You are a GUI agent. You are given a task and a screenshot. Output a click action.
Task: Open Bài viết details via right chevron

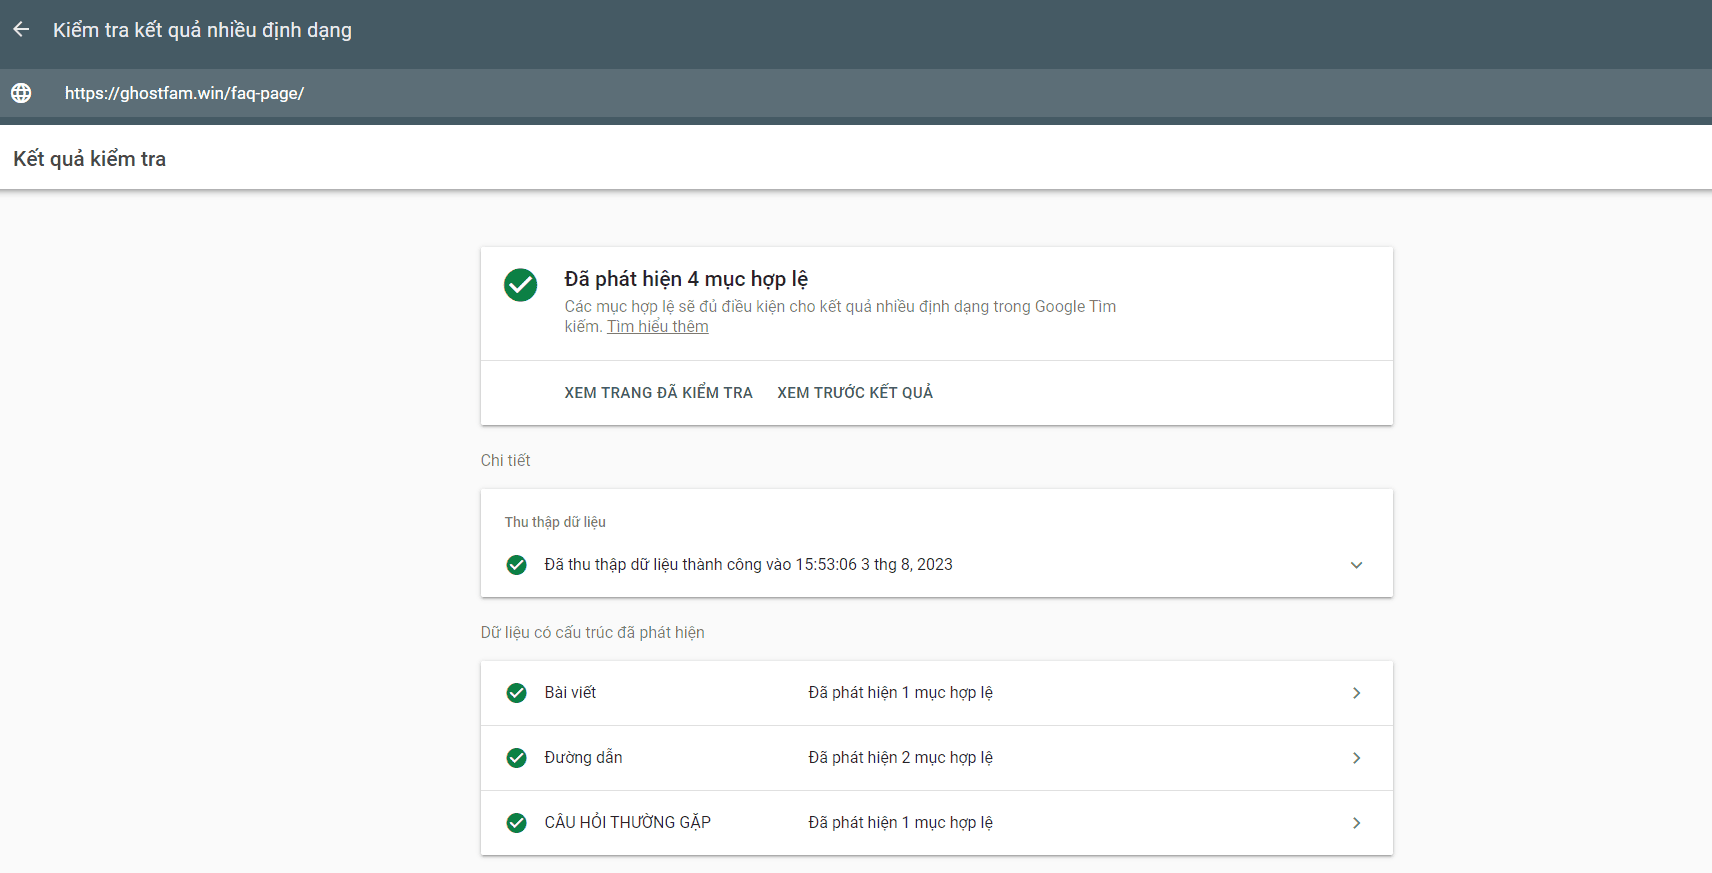(1356, 693)
